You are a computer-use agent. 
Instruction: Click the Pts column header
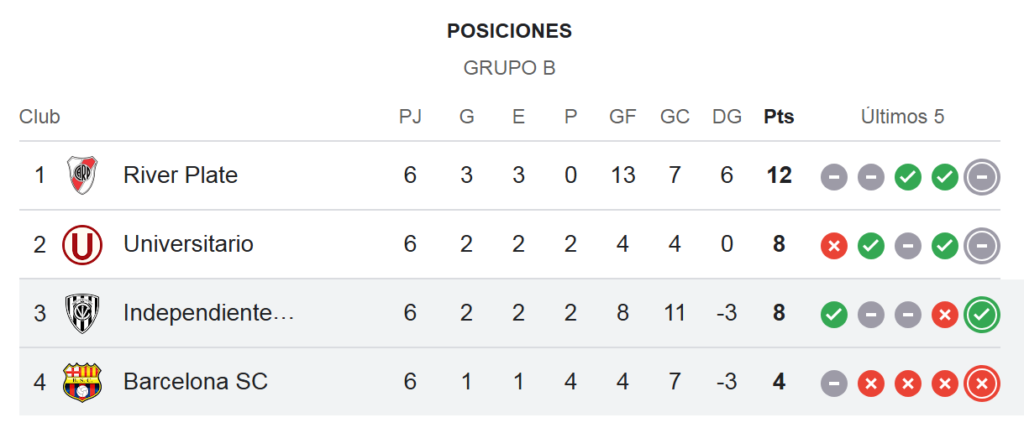779,117
